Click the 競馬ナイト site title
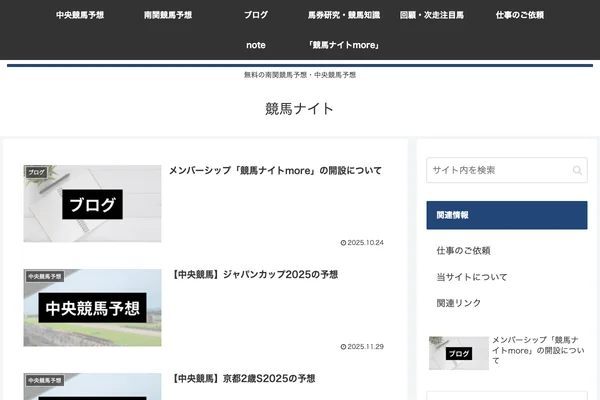The image size is (600, 400). pyautogui.click(x=300, y=109)
